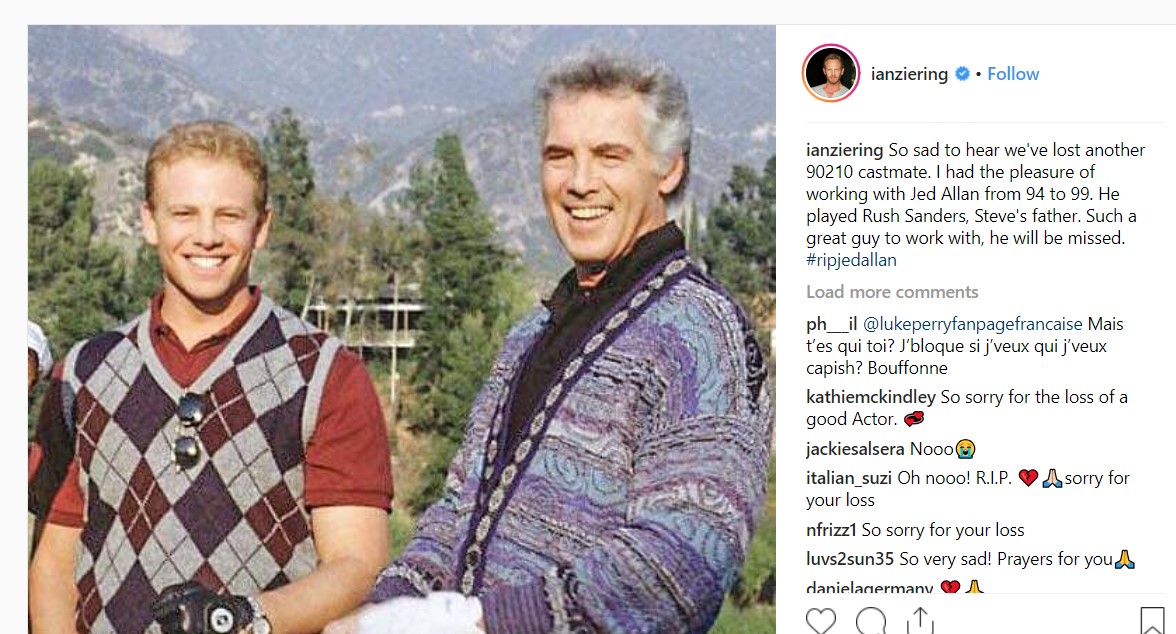The height and width of the screenshot is (634, 1176).
Task: Visit ph__il commenter profile
Action: point(832,324)
